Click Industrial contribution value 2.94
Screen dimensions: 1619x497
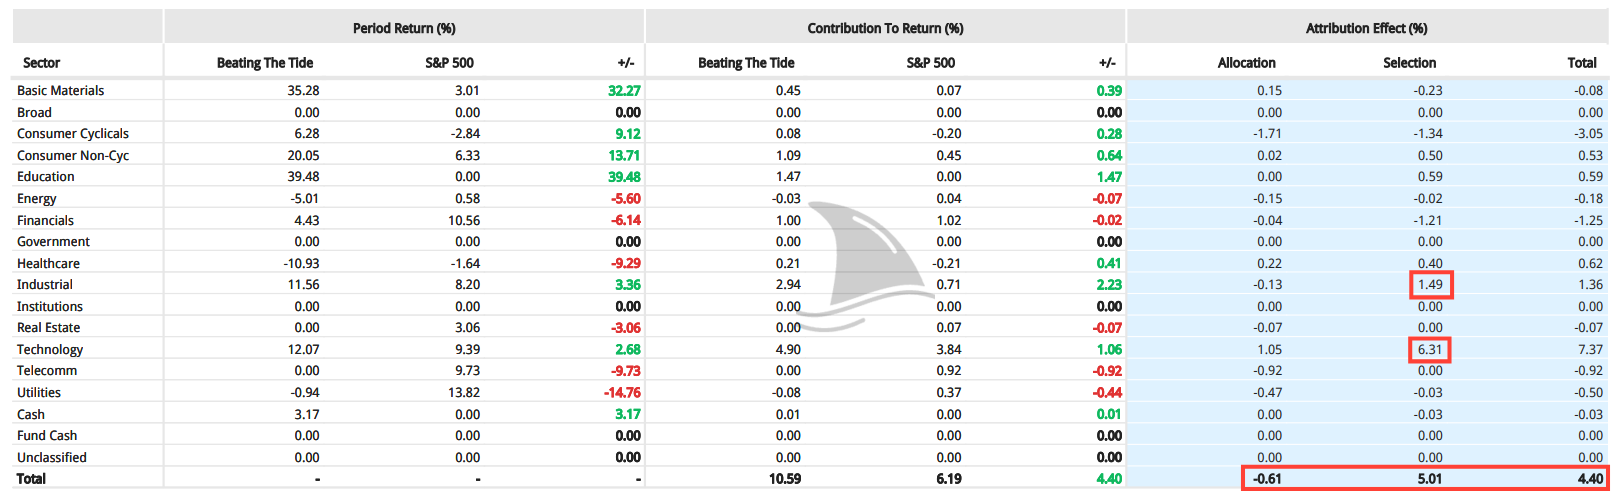(788, 285)
